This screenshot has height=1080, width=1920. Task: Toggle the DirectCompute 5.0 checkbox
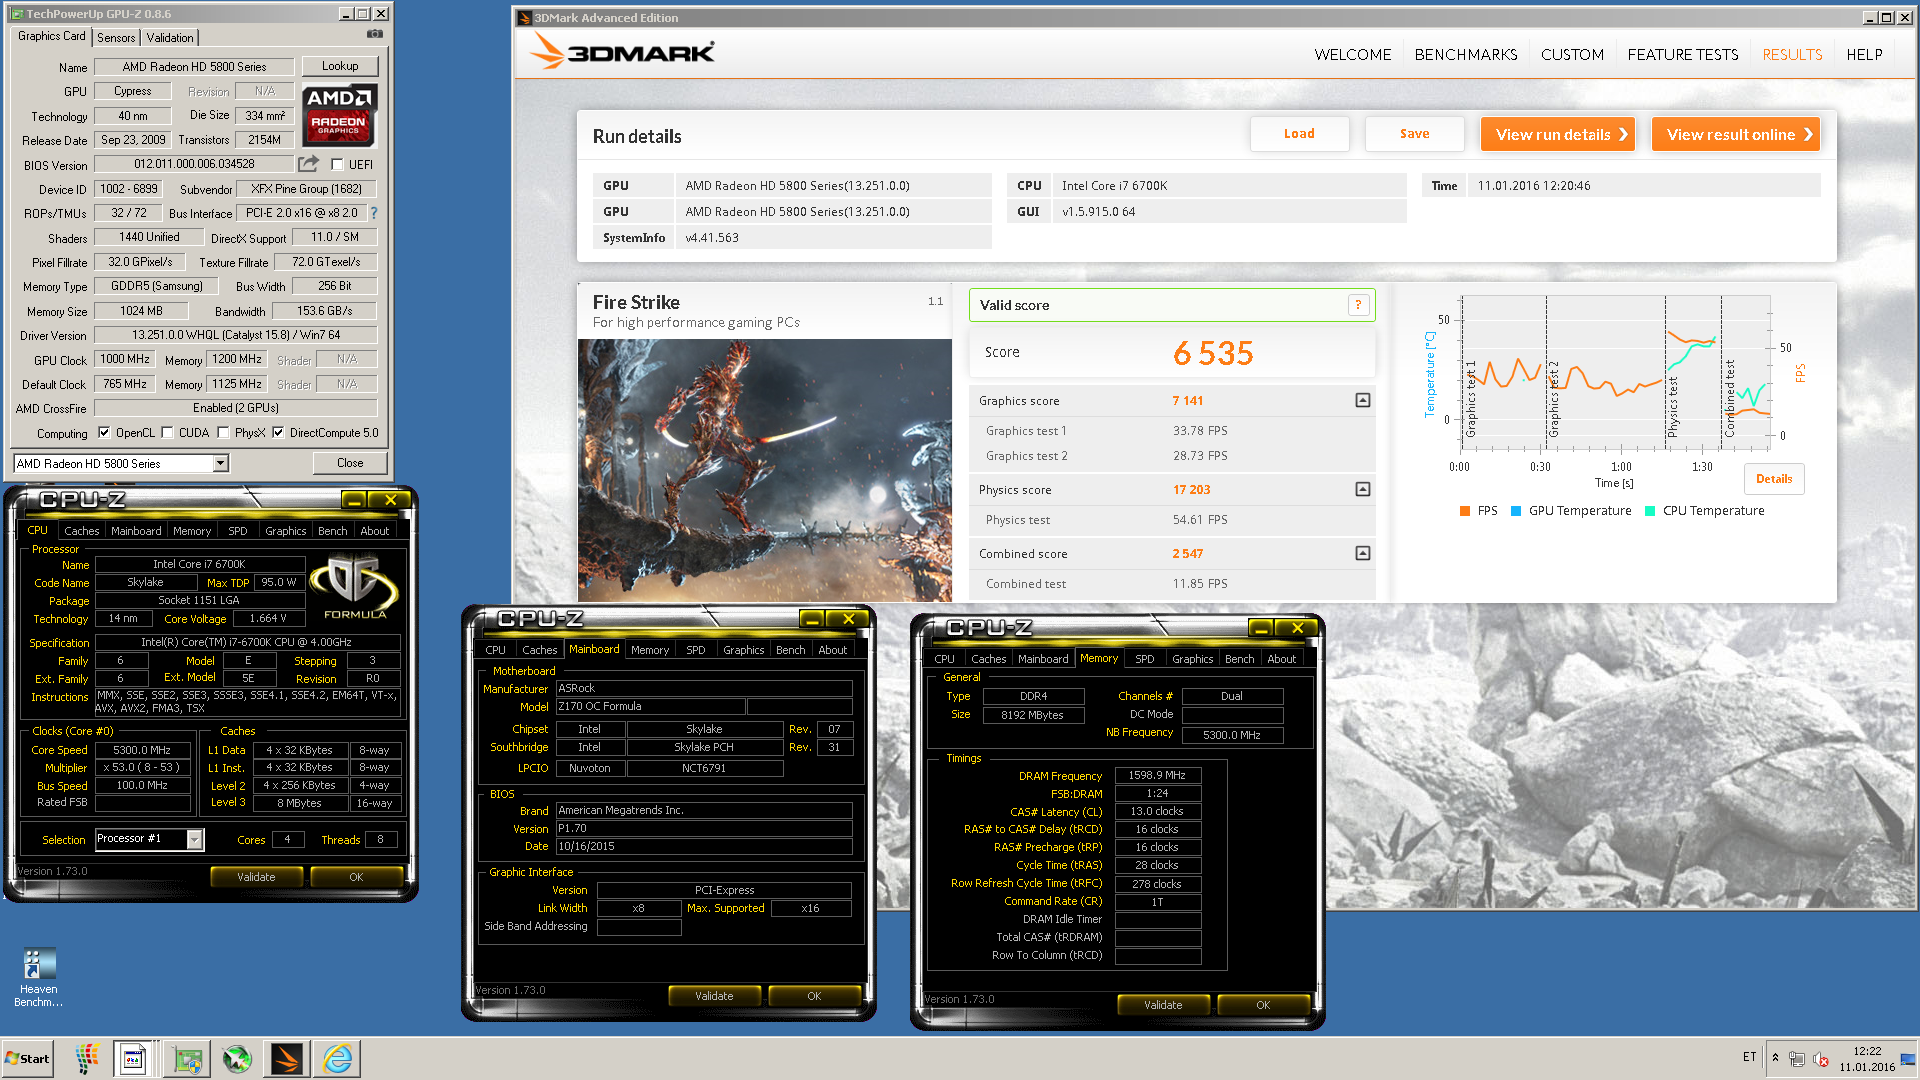pyautogui.click(x=278, y=433)
